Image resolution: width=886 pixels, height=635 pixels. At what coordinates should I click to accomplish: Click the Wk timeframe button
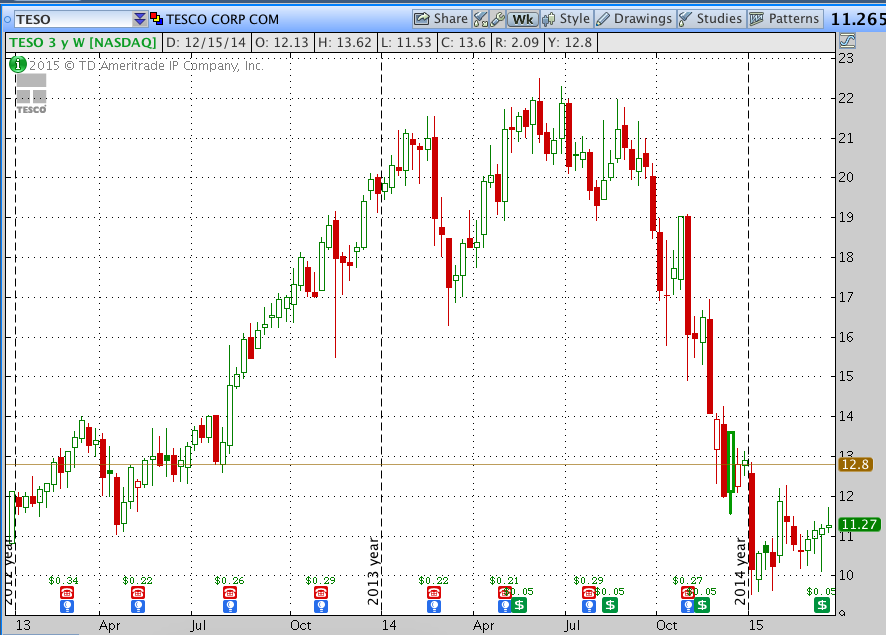pos(523,19)
